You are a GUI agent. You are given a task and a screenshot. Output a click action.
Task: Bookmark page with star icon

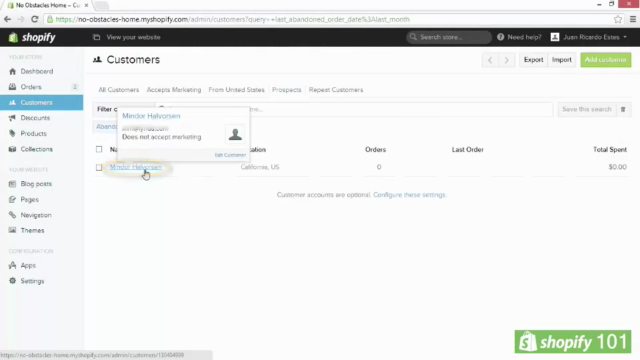click(x=618, y=19)
